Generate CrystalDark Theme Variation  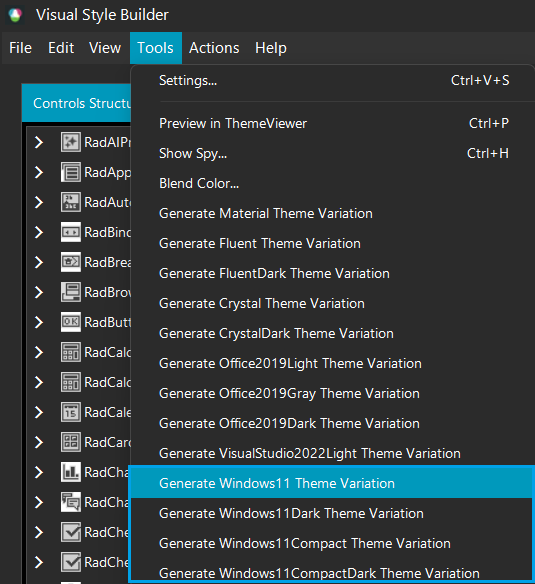(334, 333)
